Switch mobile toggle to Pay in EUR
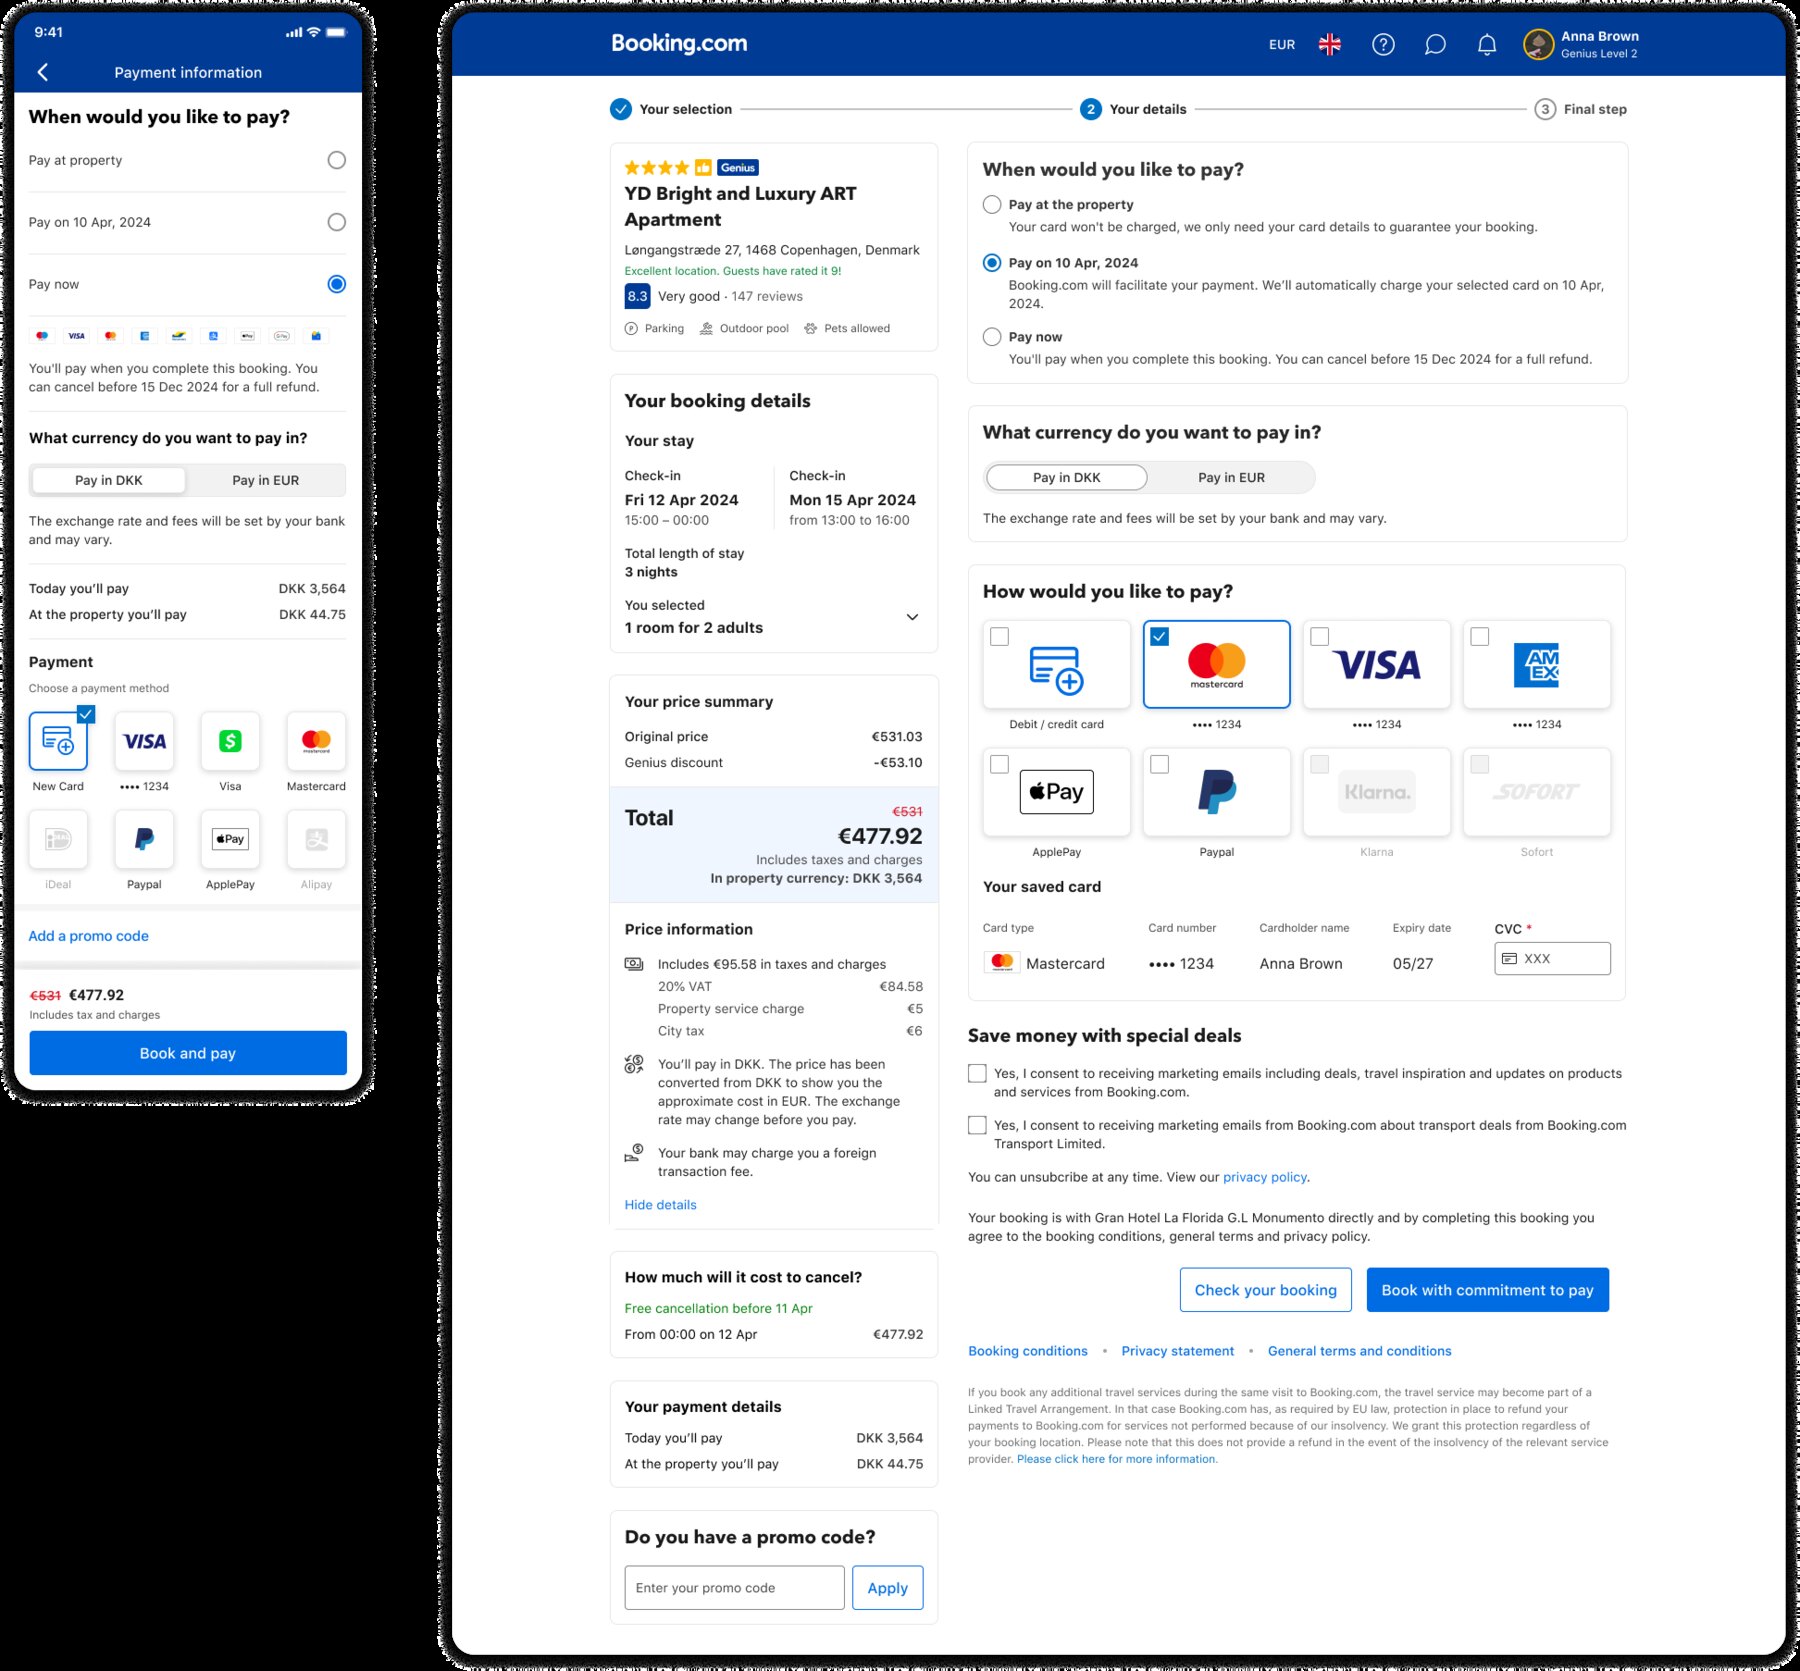The image size is (1800, 1671). (266, 480)
